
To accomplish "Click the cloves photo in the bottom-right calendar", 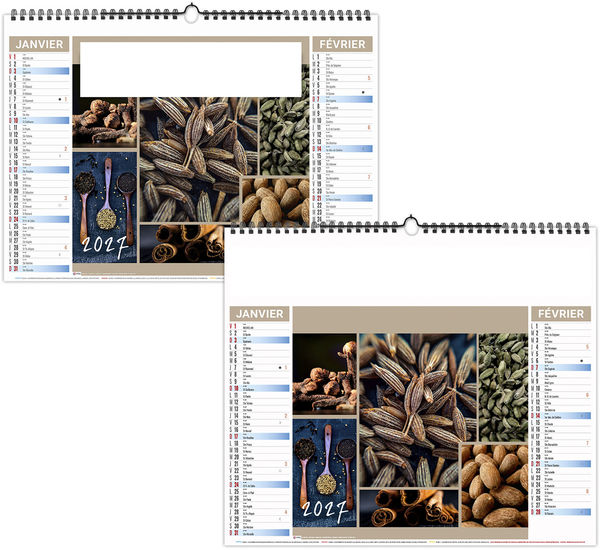I will [324, 374].
